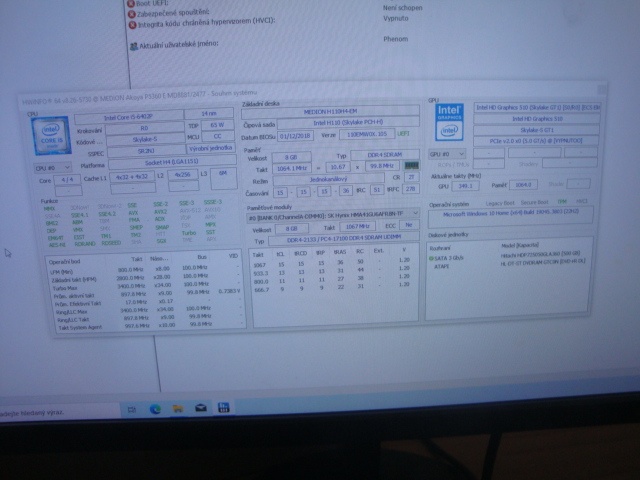Open the GPU #0 selector dropdown

coord(447,154)
